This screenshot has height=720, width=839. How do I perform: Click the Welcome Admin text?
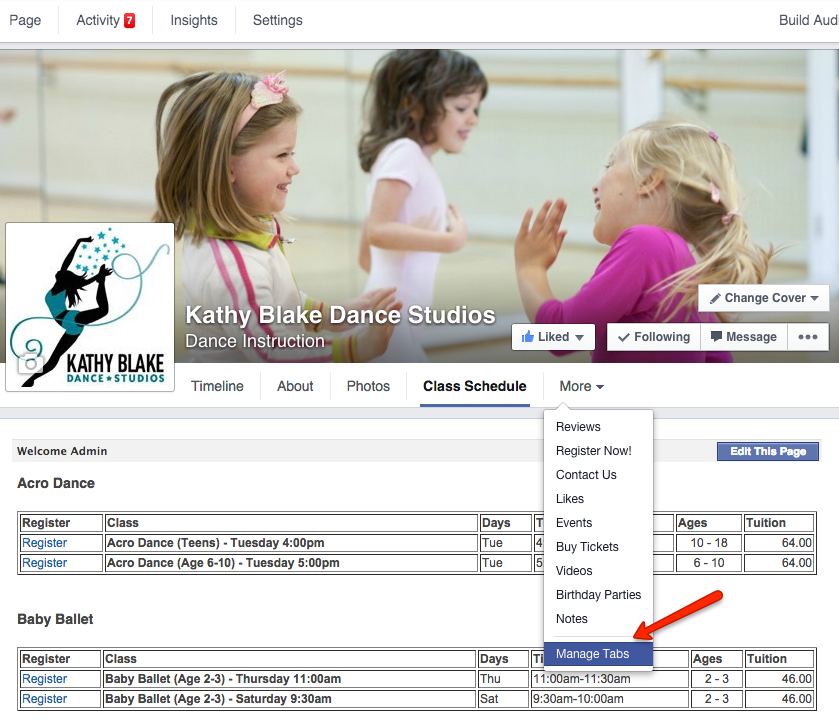tap(62, 451)
